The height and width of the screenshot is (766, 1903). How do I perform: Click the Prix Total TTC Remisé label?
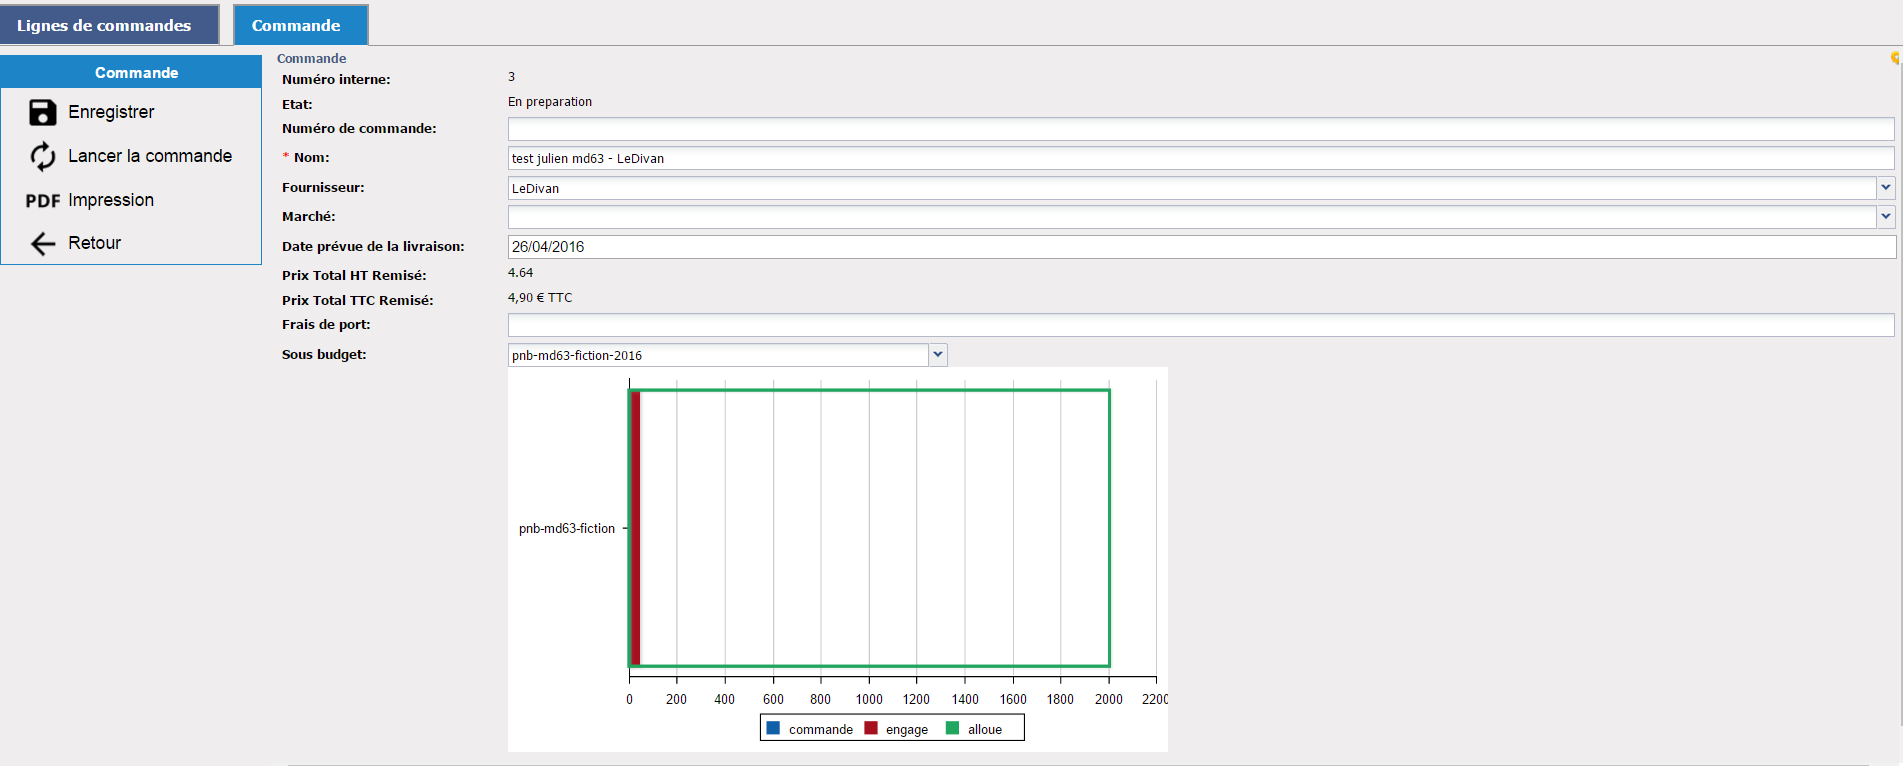[x=358, y=300]
